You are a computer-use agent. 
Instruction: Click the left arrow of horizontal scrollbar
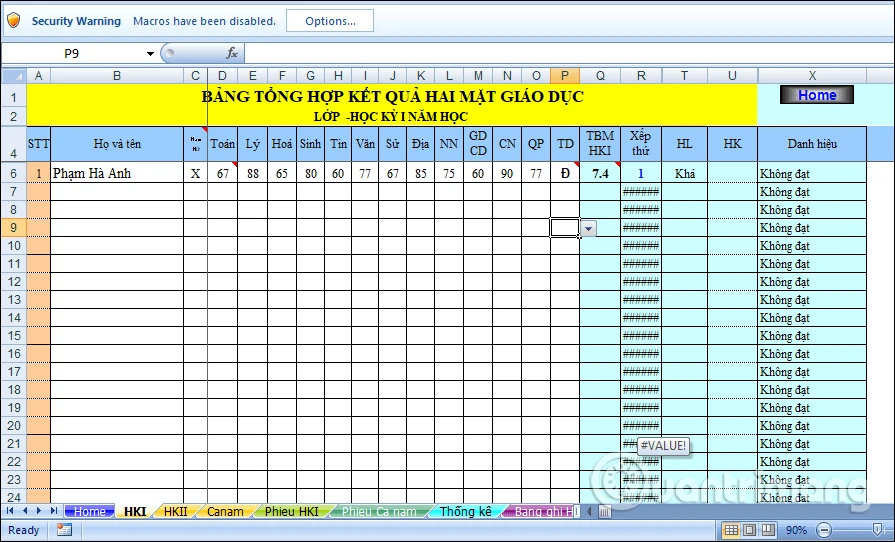click(x=589, y=511)
